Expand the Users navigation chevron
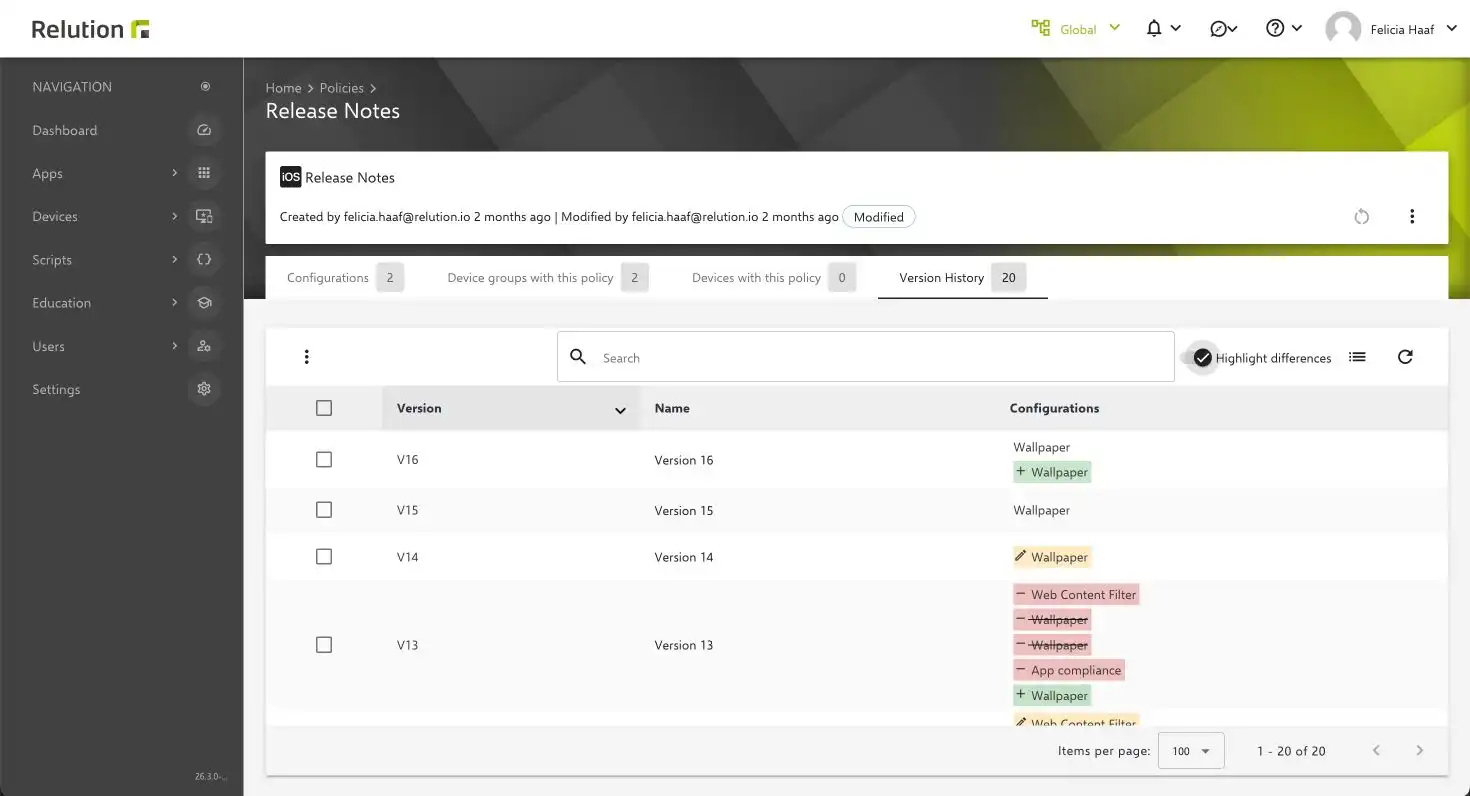1470x796 pixels. coord(174,346)
